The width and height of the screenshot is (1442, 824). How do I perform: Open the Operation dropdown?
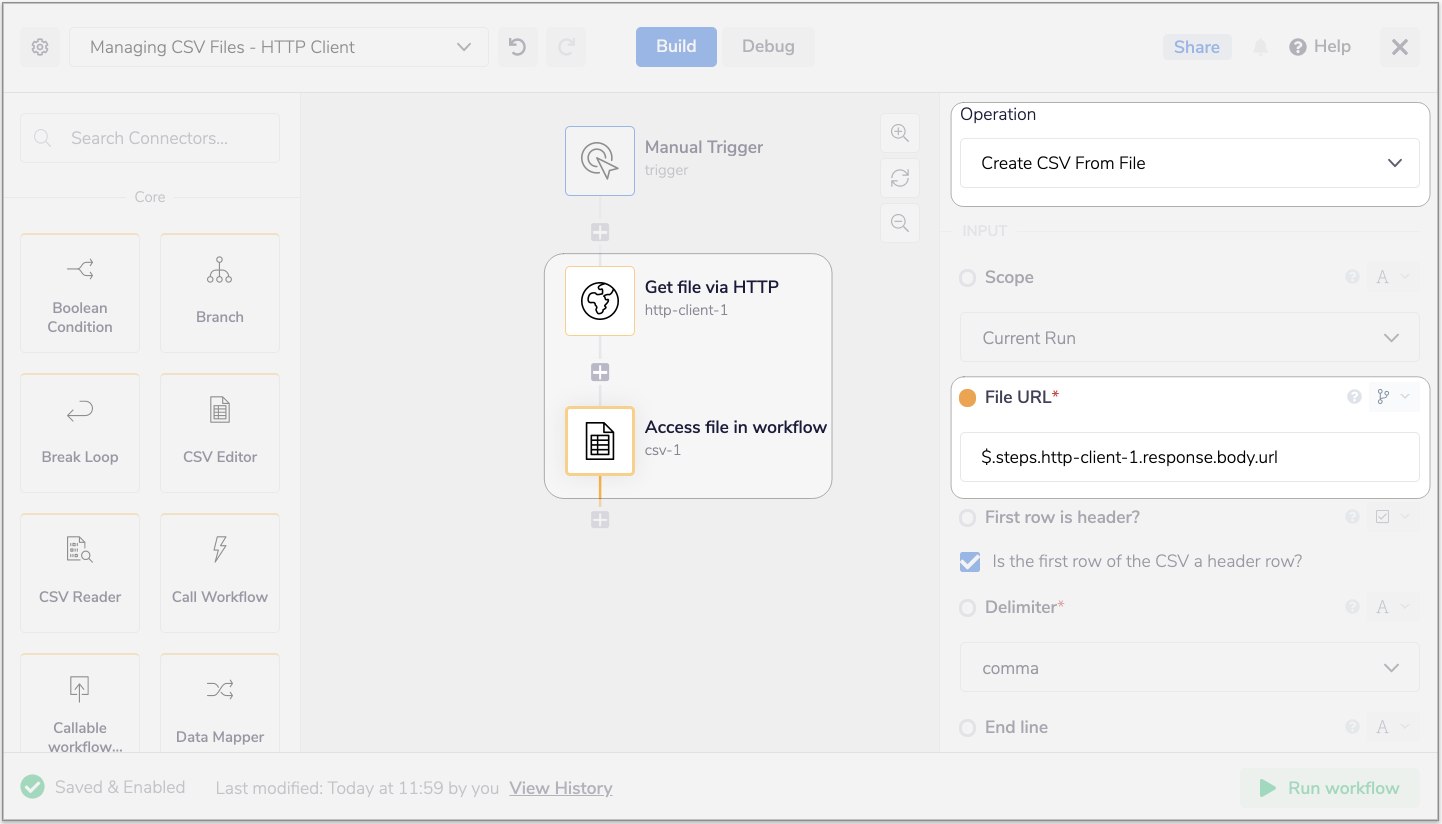1189,163
